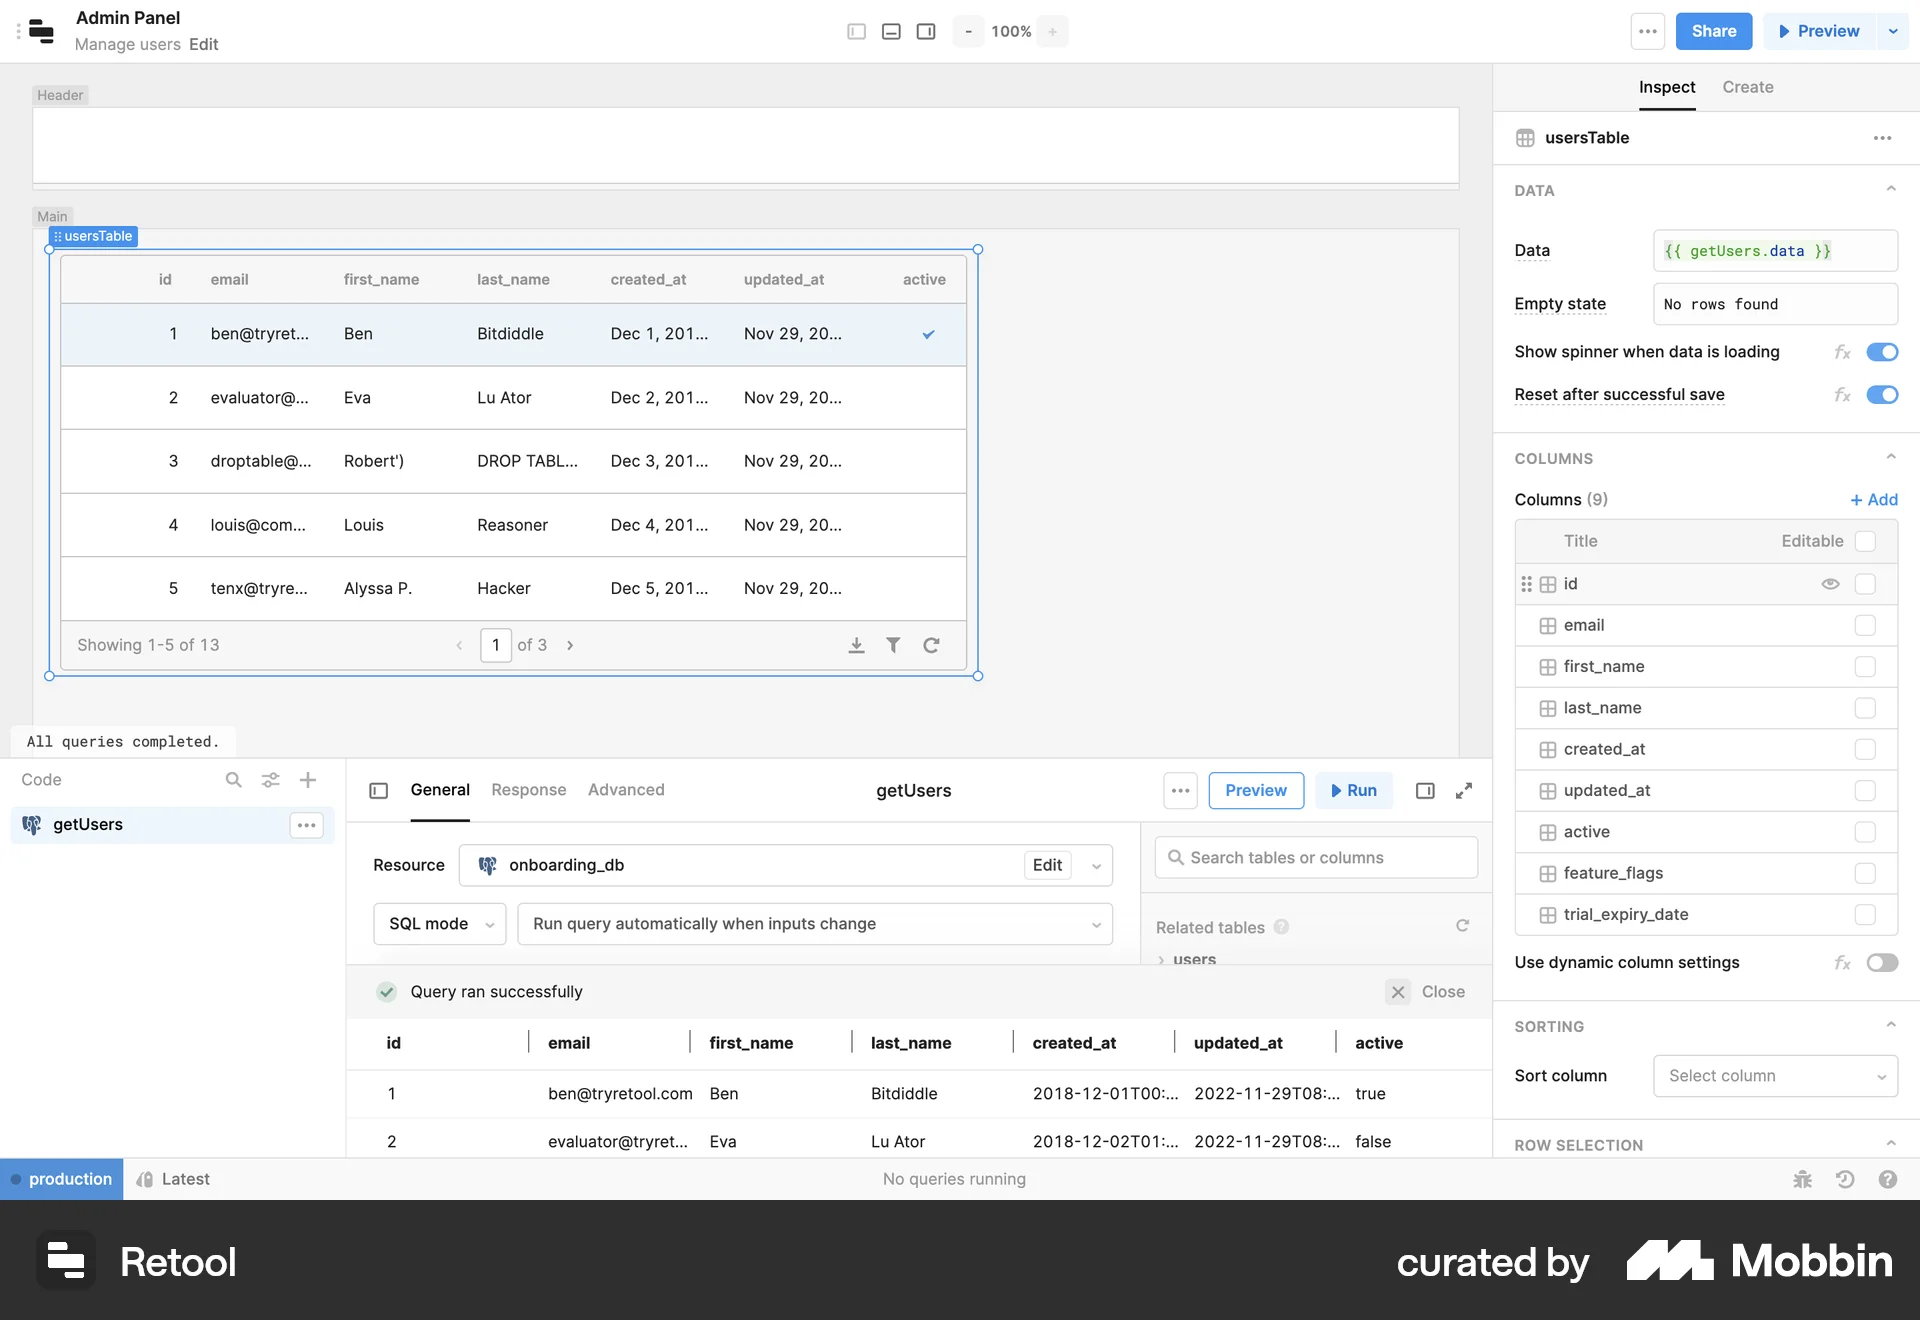Expand the query editor to fullscreen

pos(1464,790)
